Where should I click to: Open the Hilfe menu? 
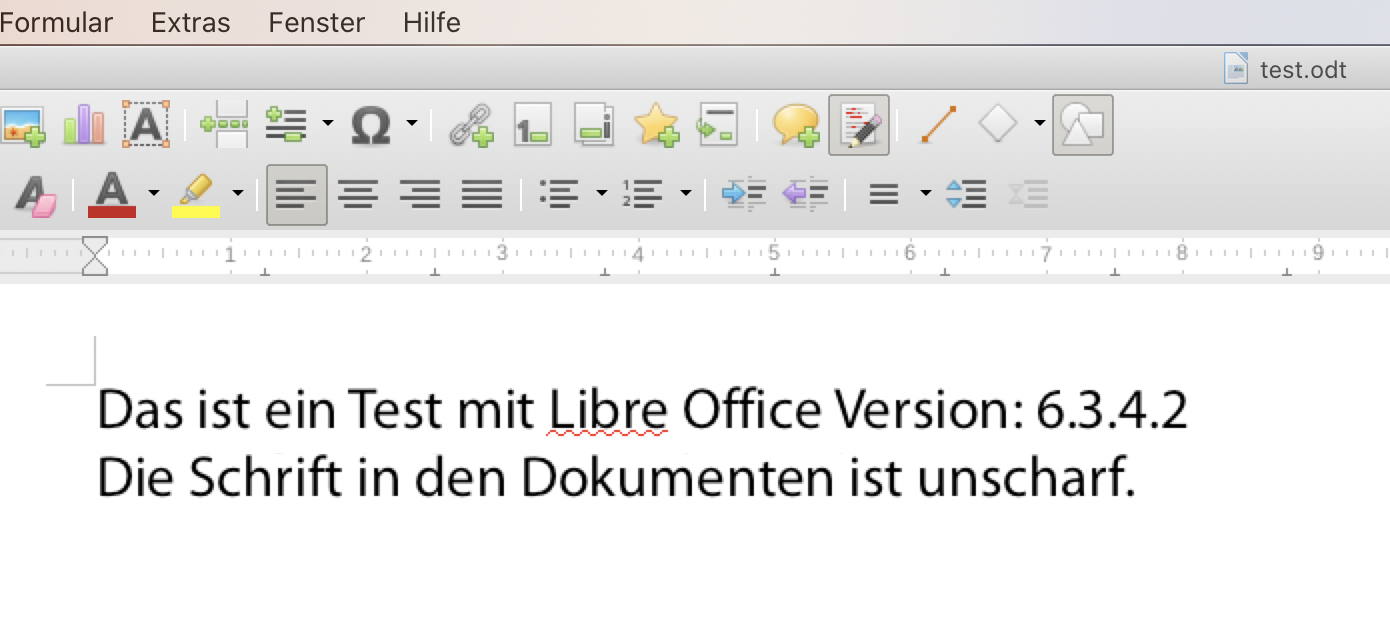(432, 22)
